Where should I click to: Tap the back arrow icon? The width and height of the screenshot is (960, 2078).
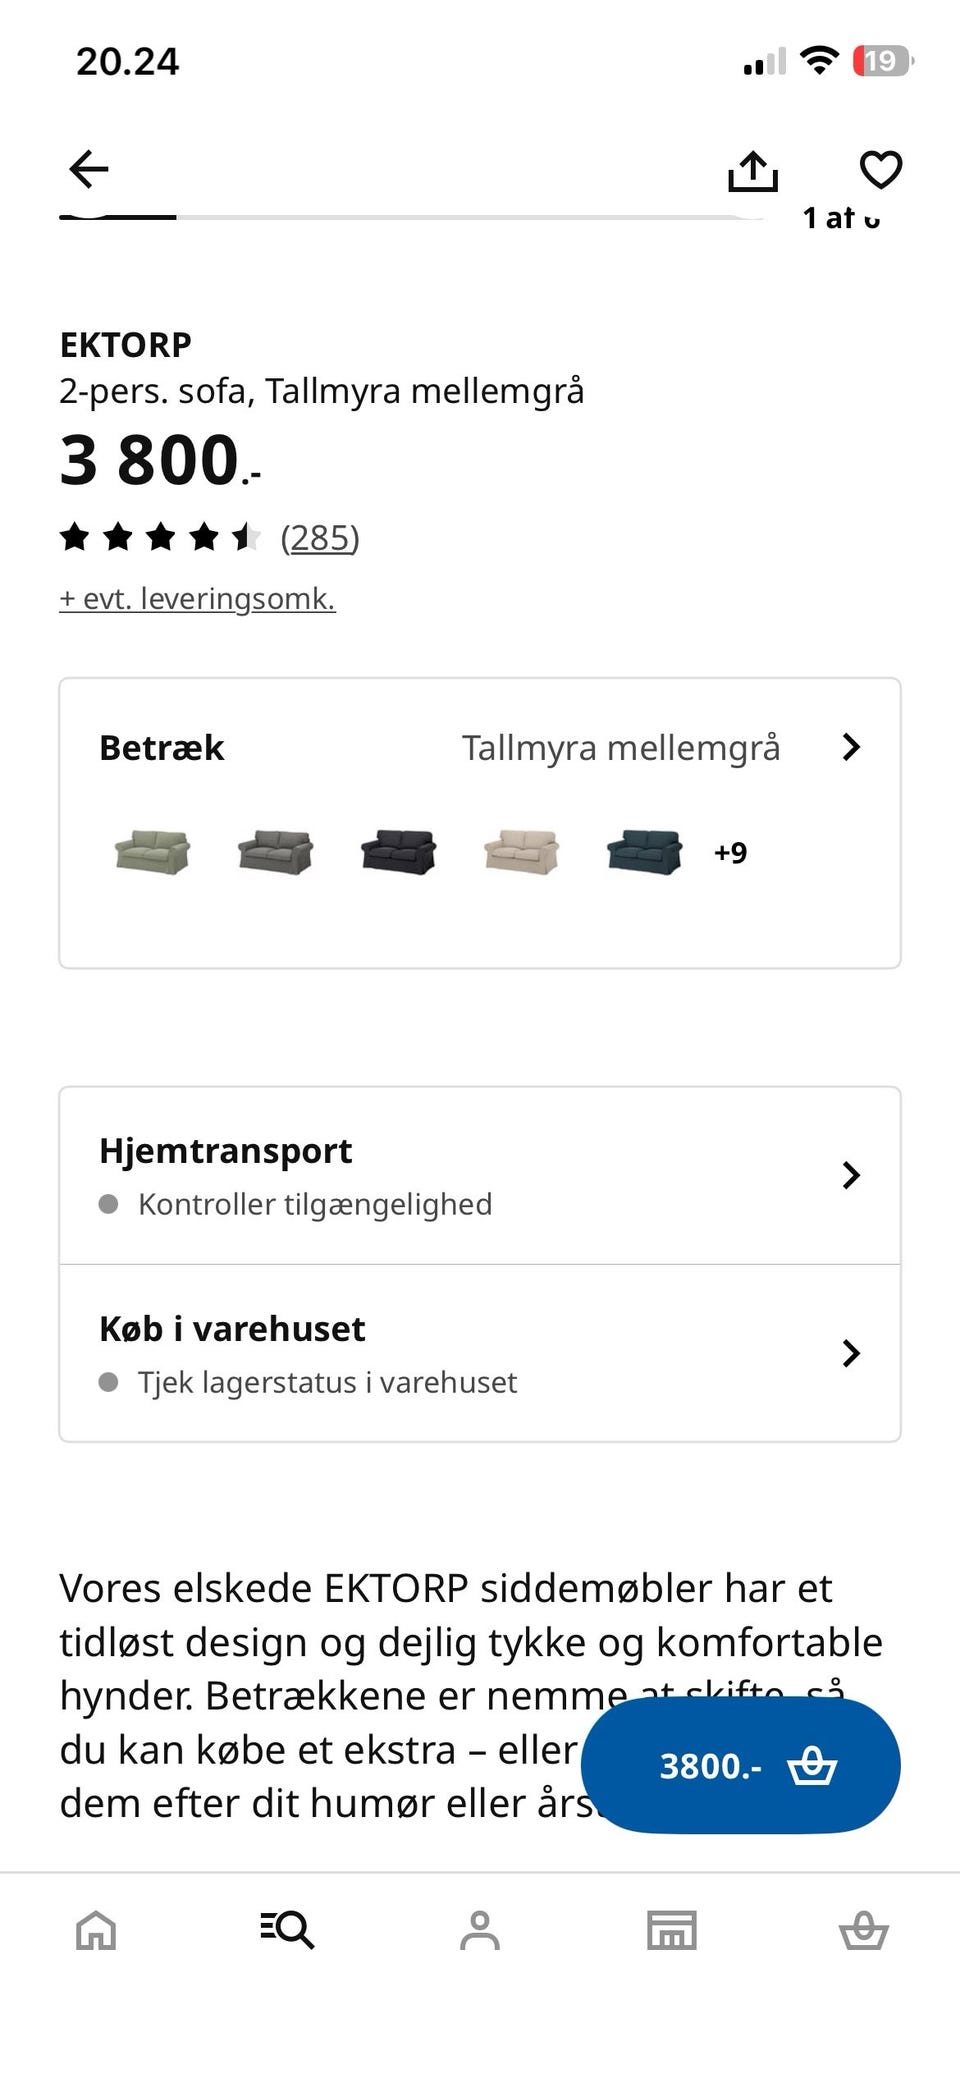[89, 169]
